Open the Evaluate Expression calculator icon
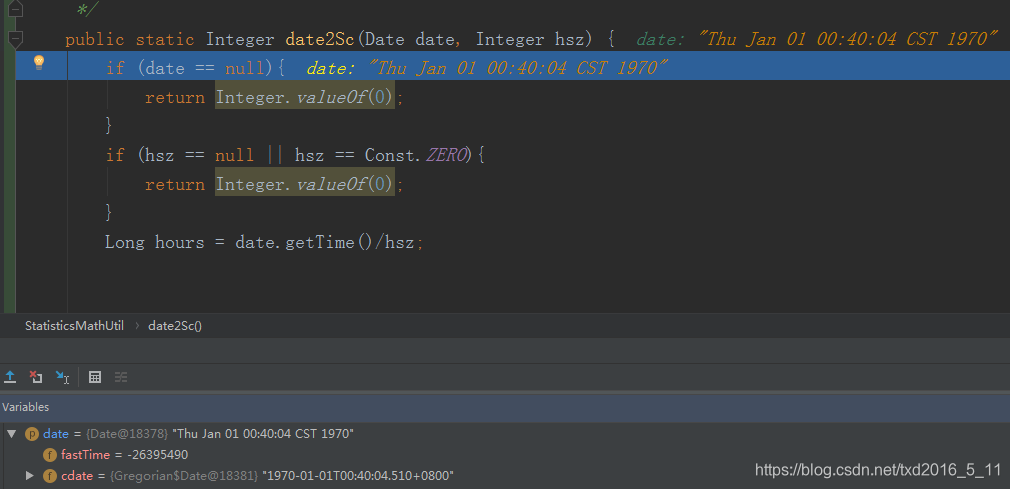Viewport: 1010px width, 489px height. 95,377
